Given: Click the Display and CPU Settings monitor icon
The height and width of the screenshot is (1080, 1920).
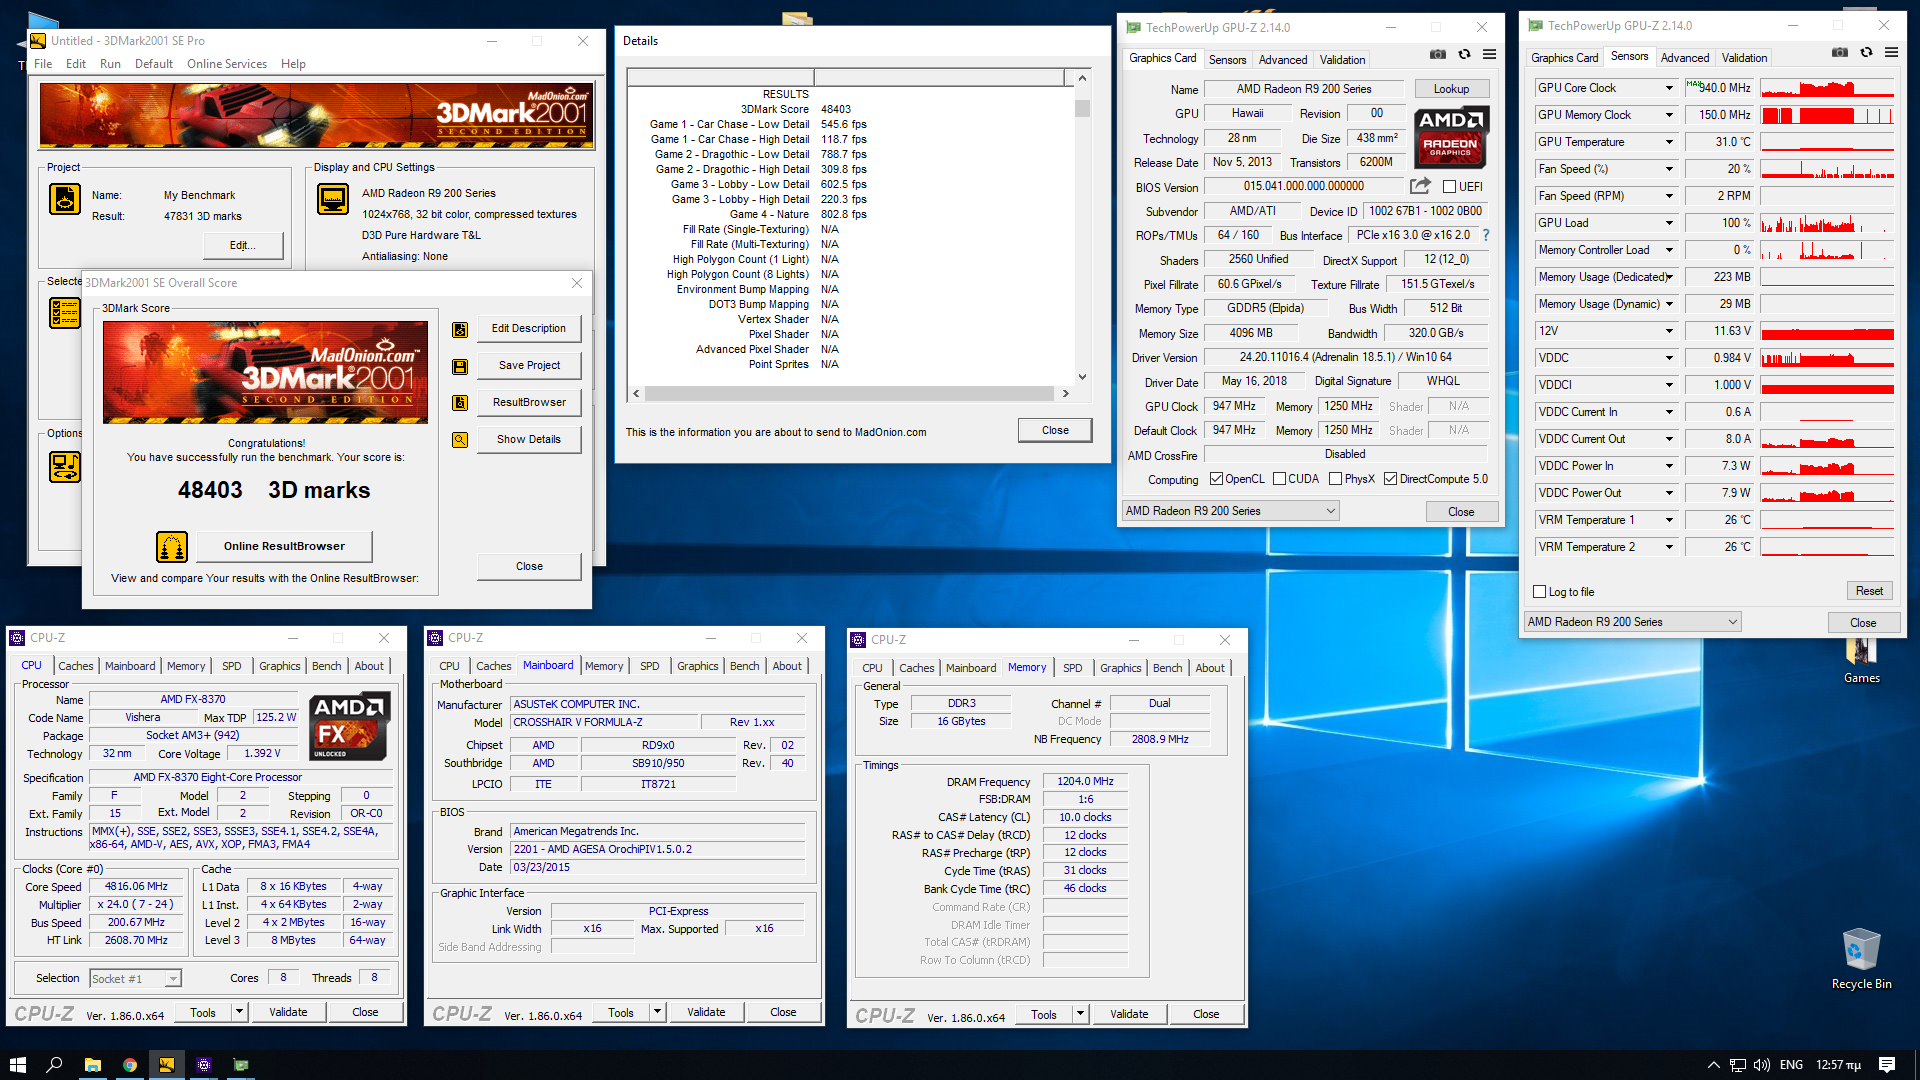Looking at the screenshot, I should coord(333,199).
